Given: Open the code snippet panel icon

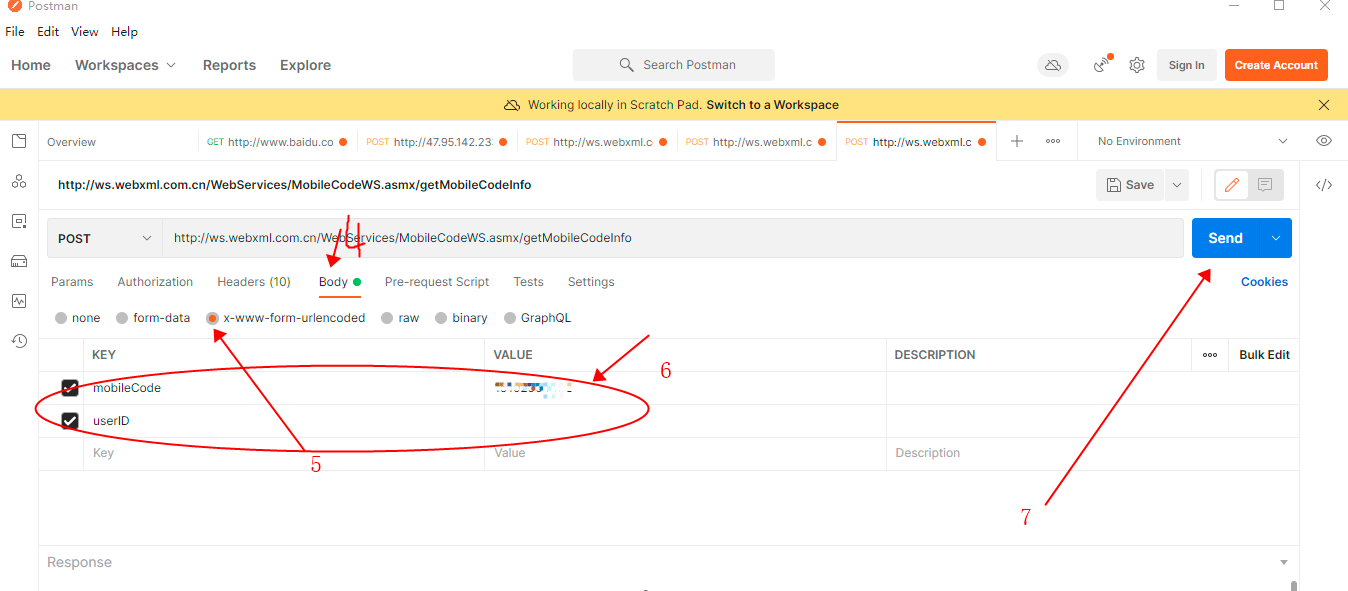Looking at the screenshot, I should tap(1324, 185).
